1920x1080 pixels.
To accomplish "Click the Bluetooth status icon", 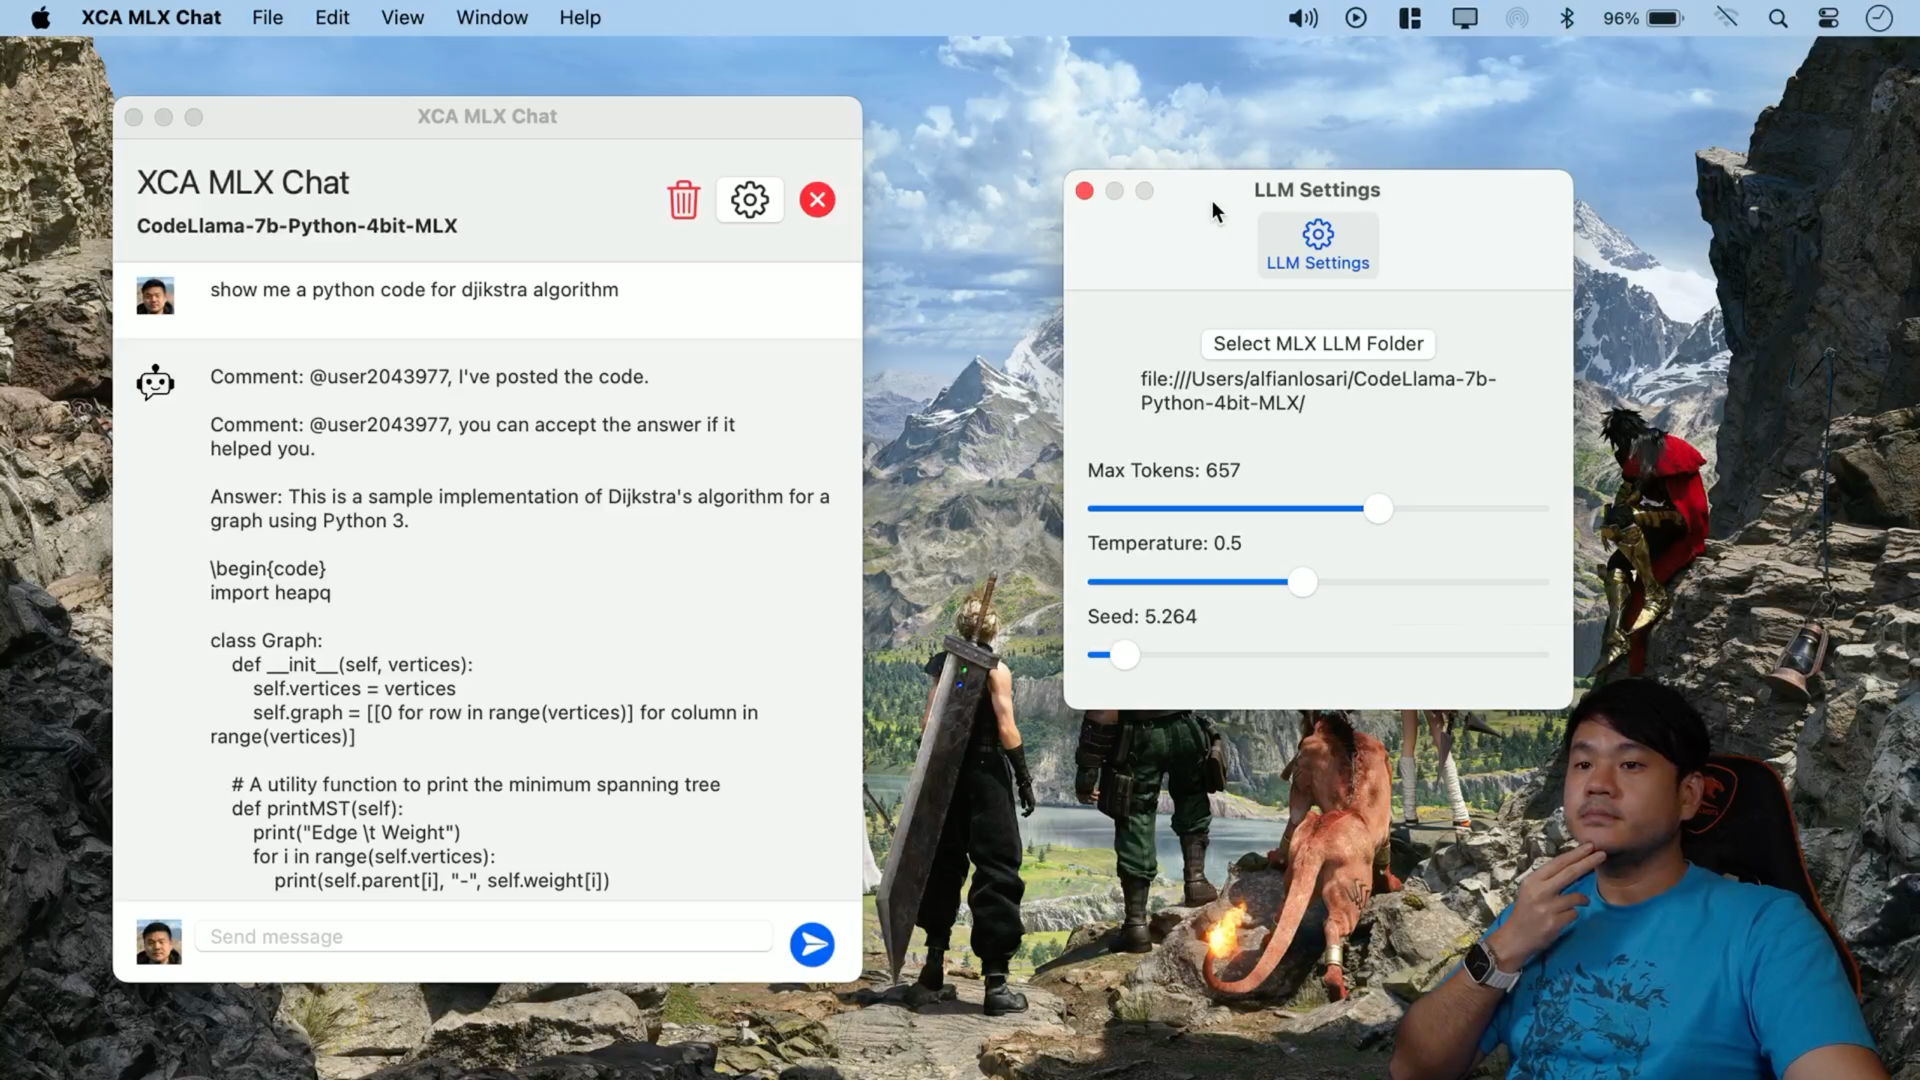I will [1566, 18].
